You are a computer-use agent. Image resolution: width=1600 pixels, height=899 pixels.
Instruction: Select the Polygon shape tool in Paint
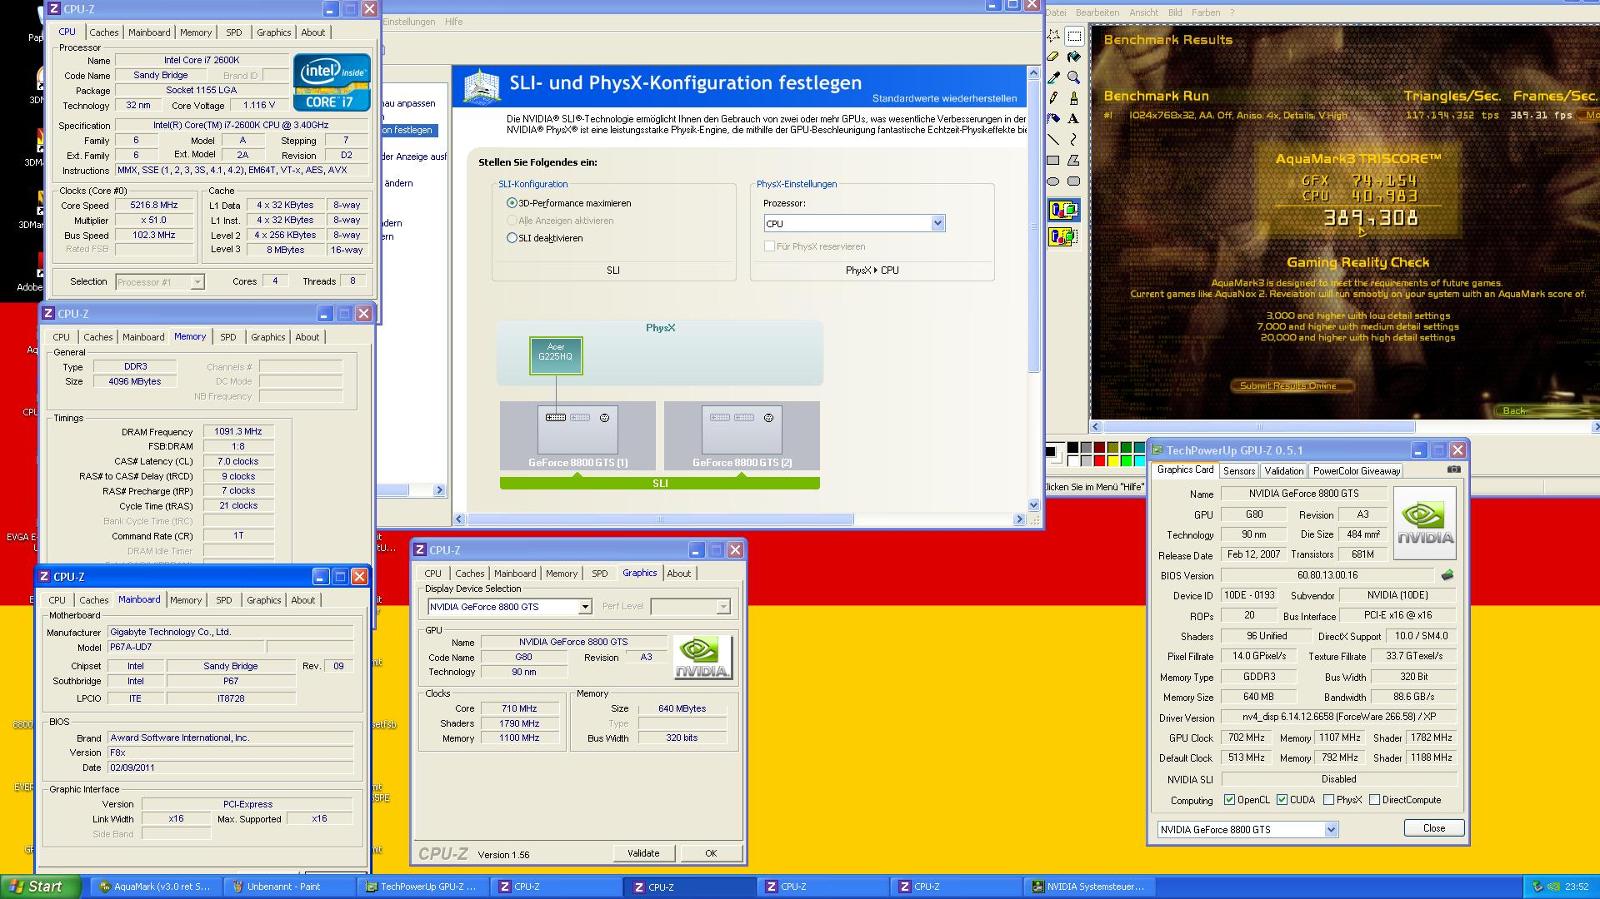click(x=1074, y=160)
